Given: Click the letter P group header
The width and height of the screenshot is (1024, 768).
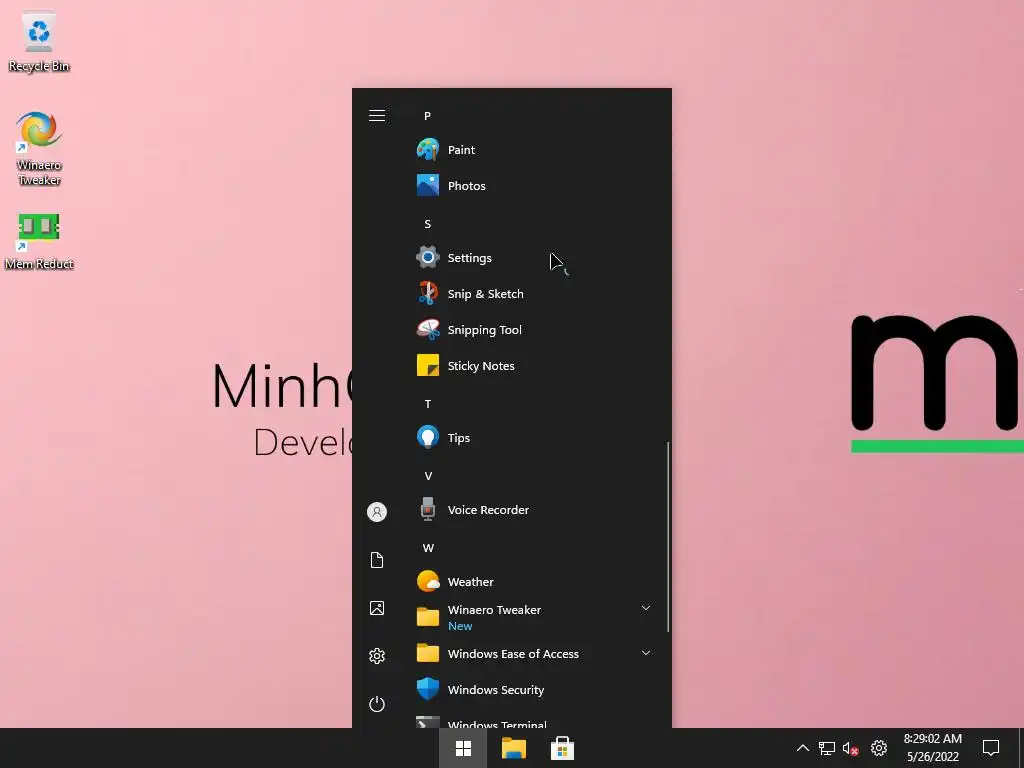Looking at the screenshot, I should coord(427,116).
